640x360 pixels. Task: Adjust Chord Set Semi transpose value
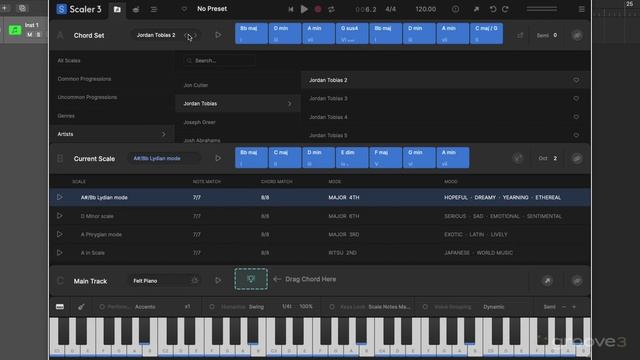pos(555,36)
